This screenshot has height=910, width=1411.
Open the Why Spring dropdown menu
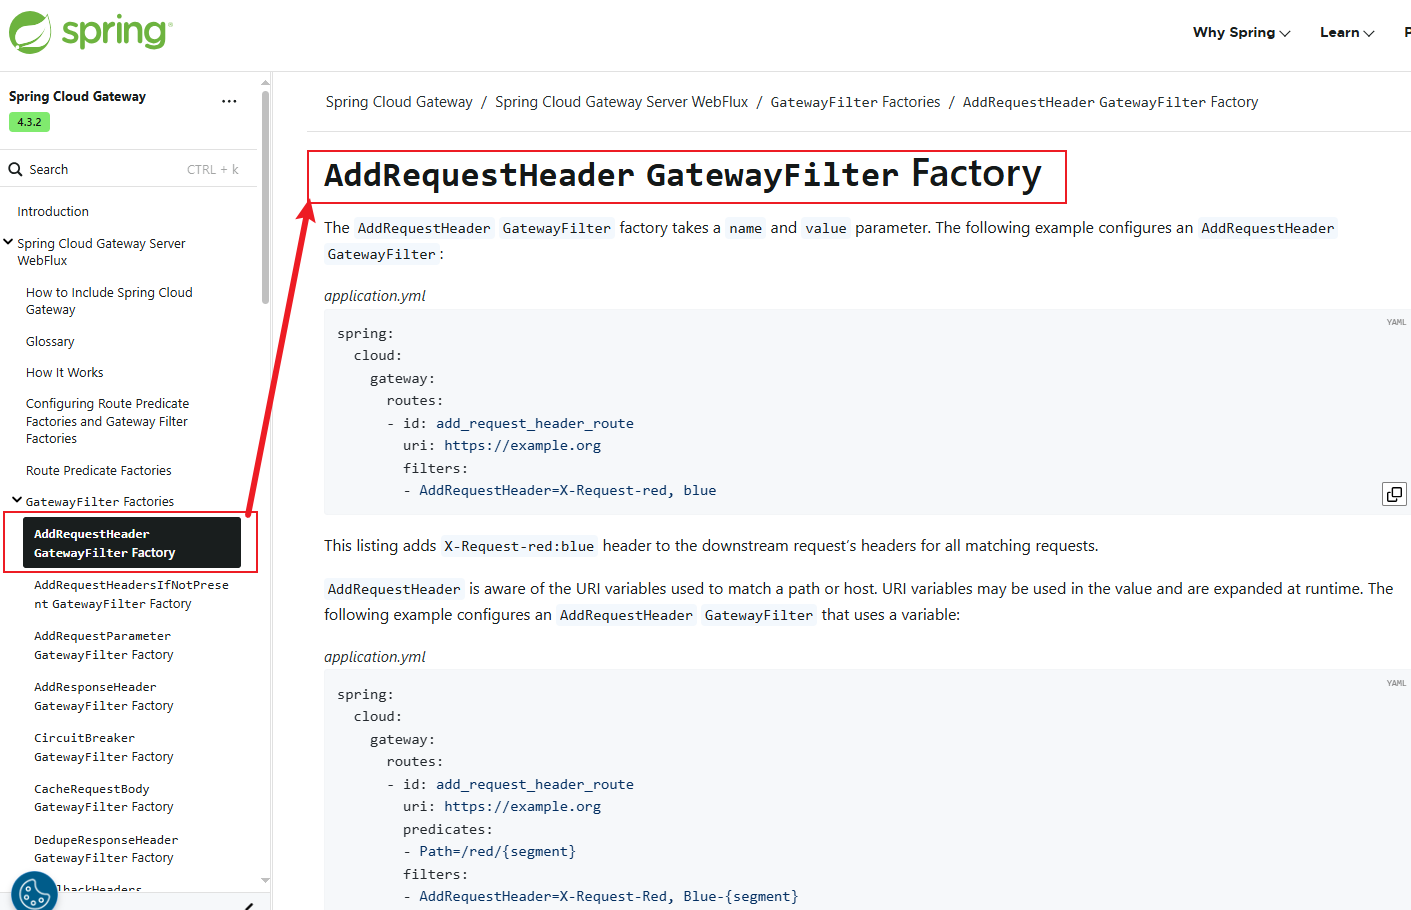[x=1241, y=32]
